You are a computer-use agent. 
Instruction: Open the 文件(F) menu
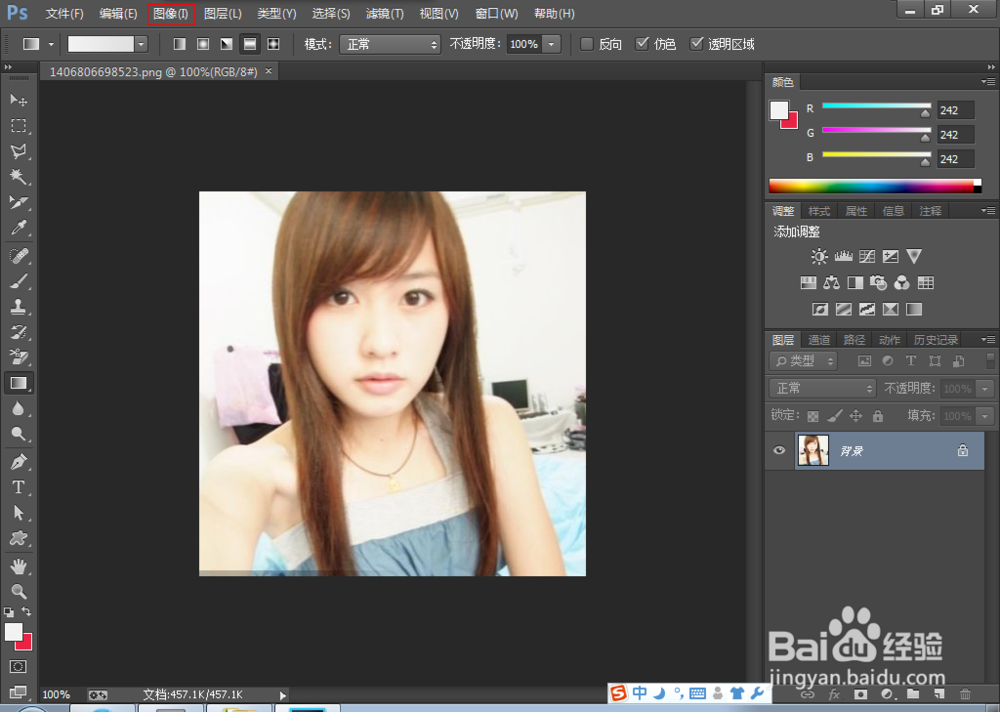coord(64,13)
